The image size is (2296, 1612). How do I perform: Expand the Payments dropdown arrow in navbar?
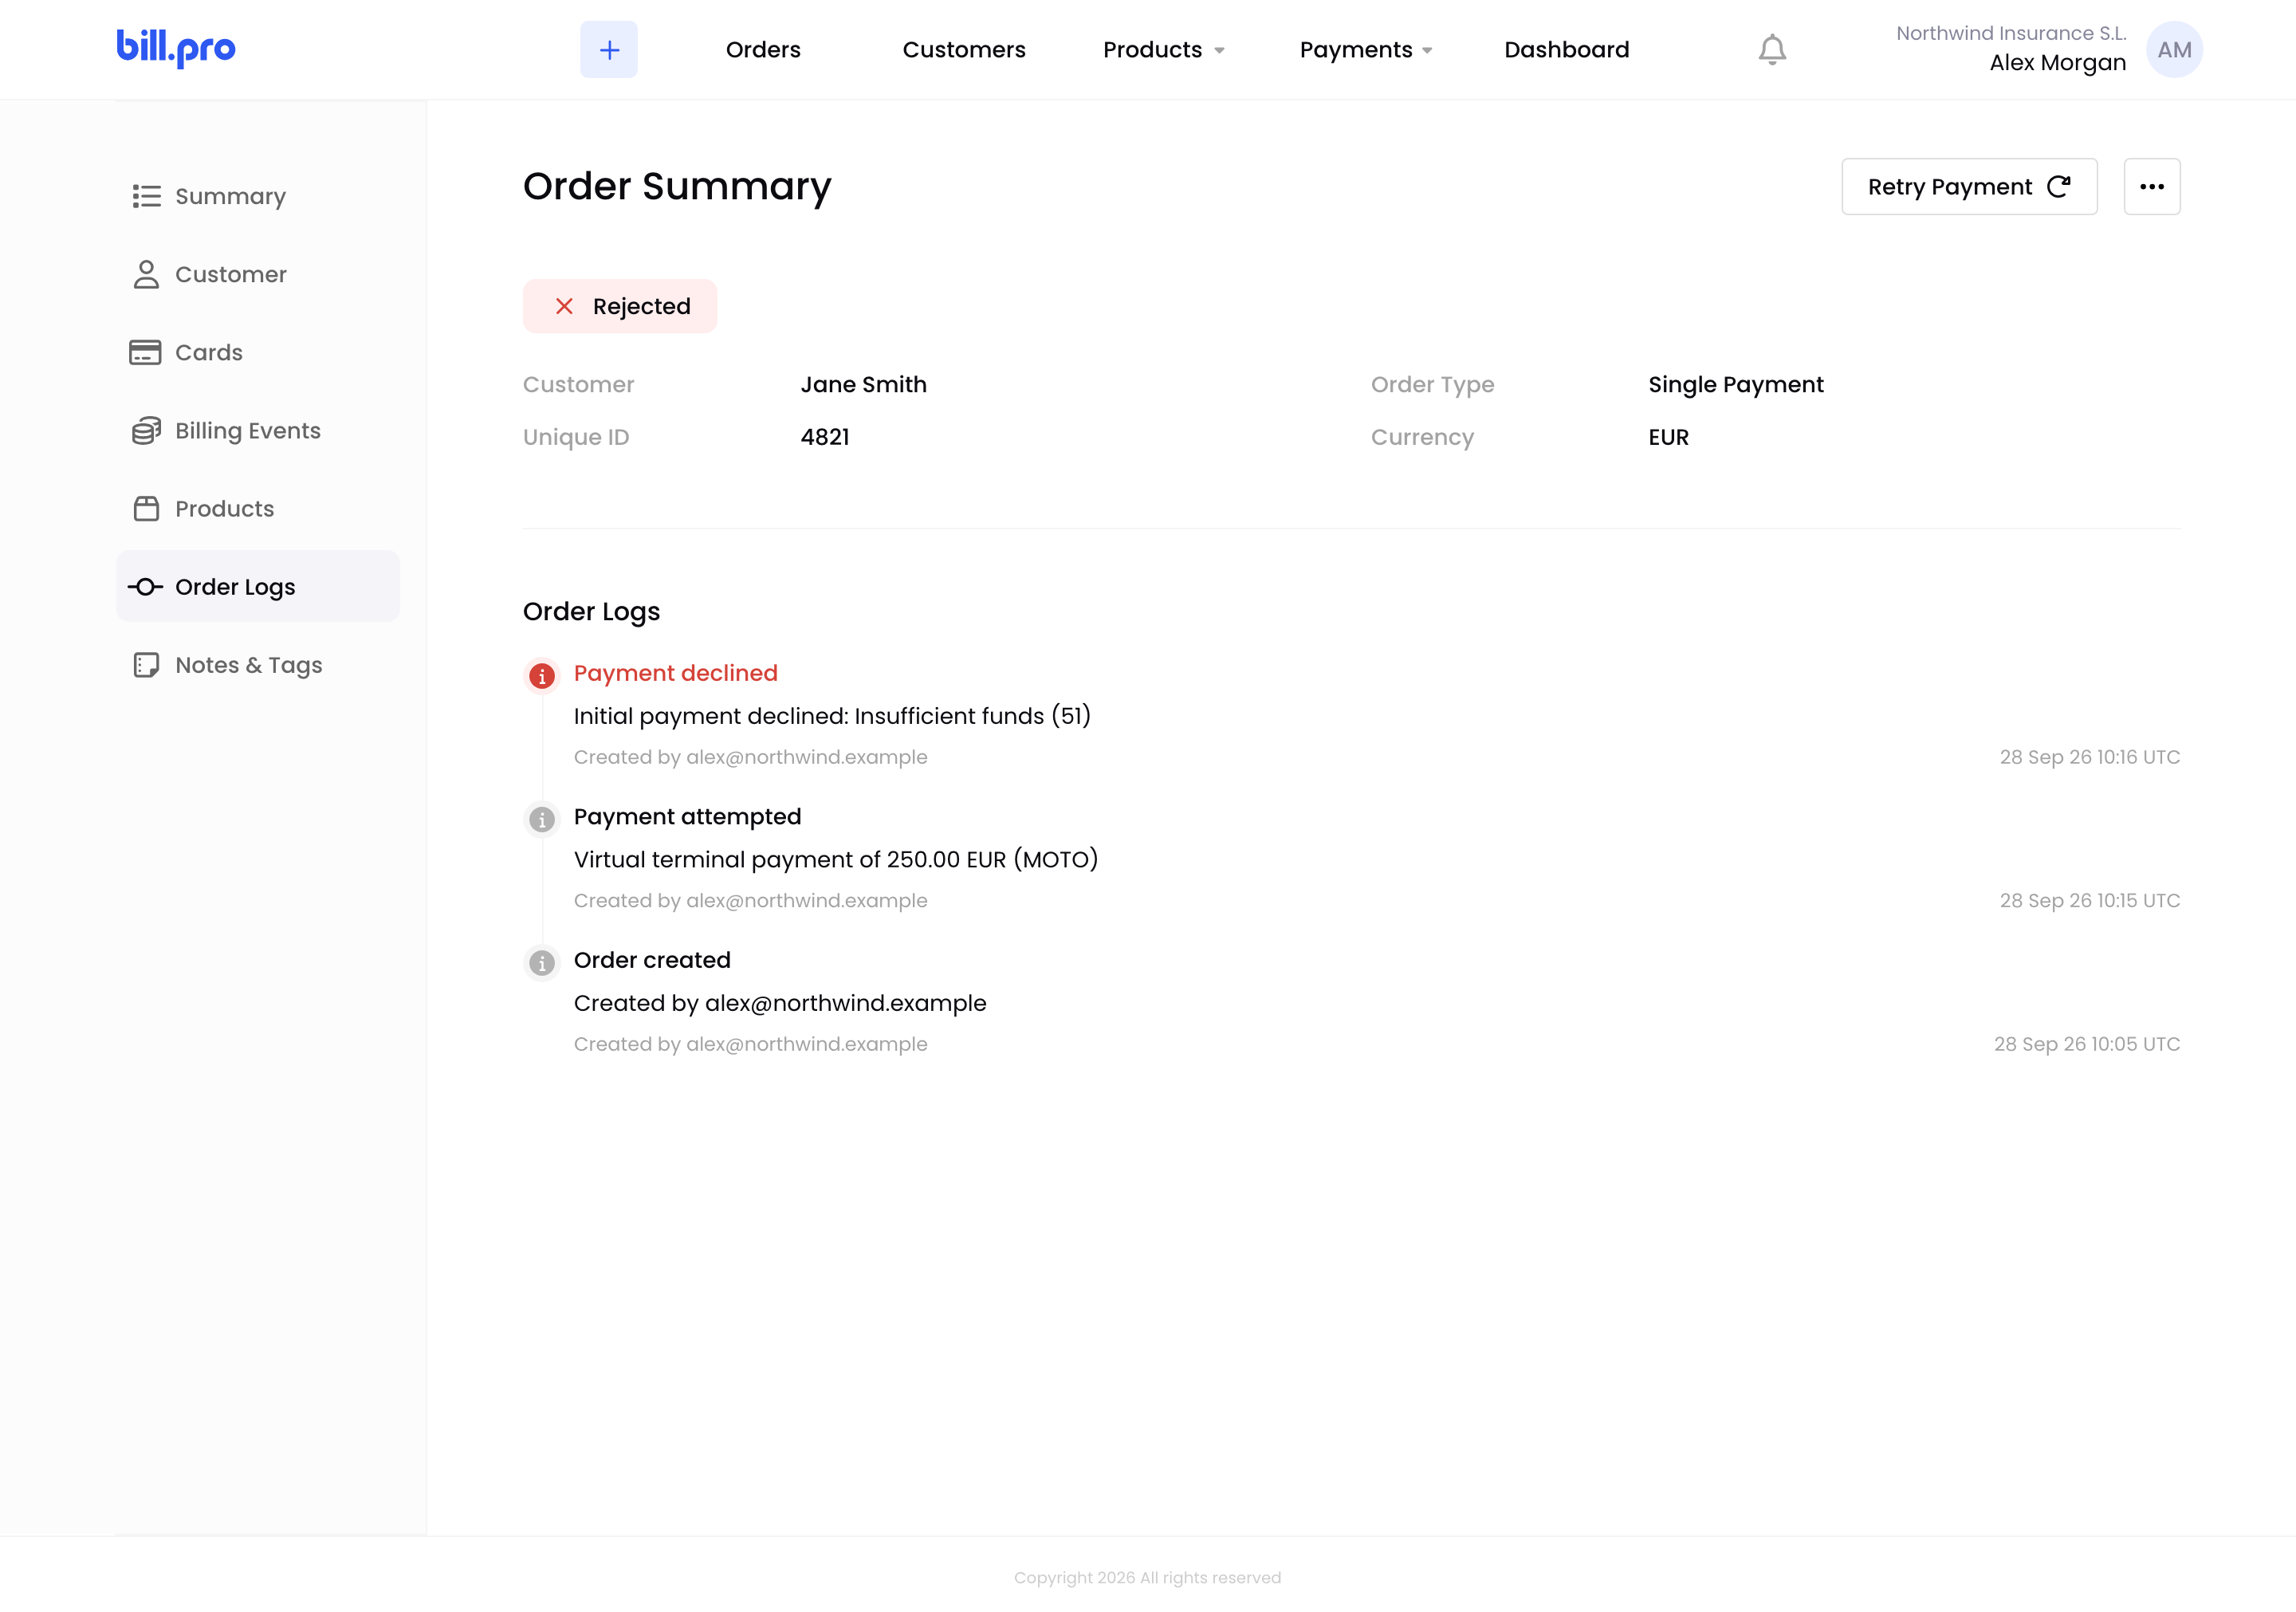[1427, 51]
